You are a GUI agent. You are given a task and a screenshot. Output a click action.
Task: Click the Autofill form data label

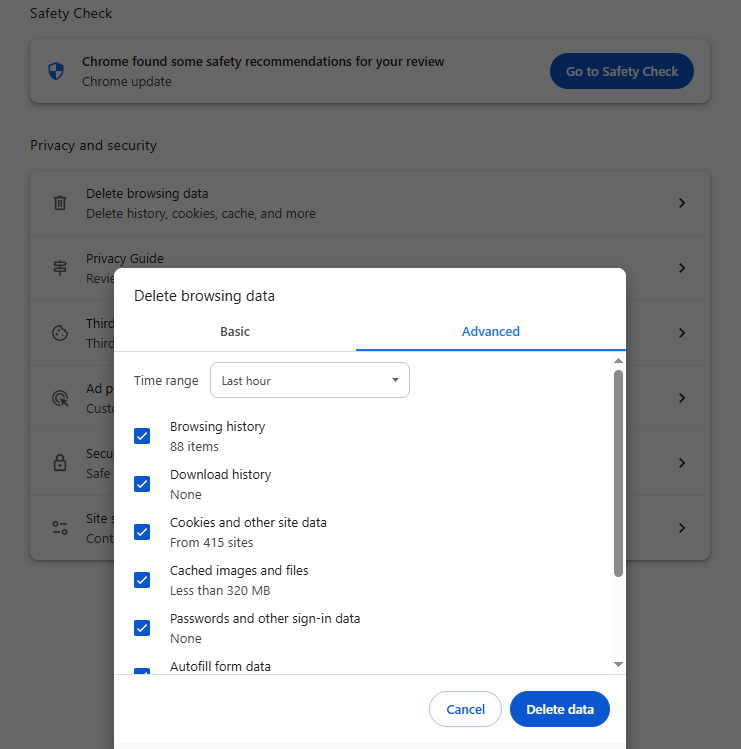(x=220, y=666)
